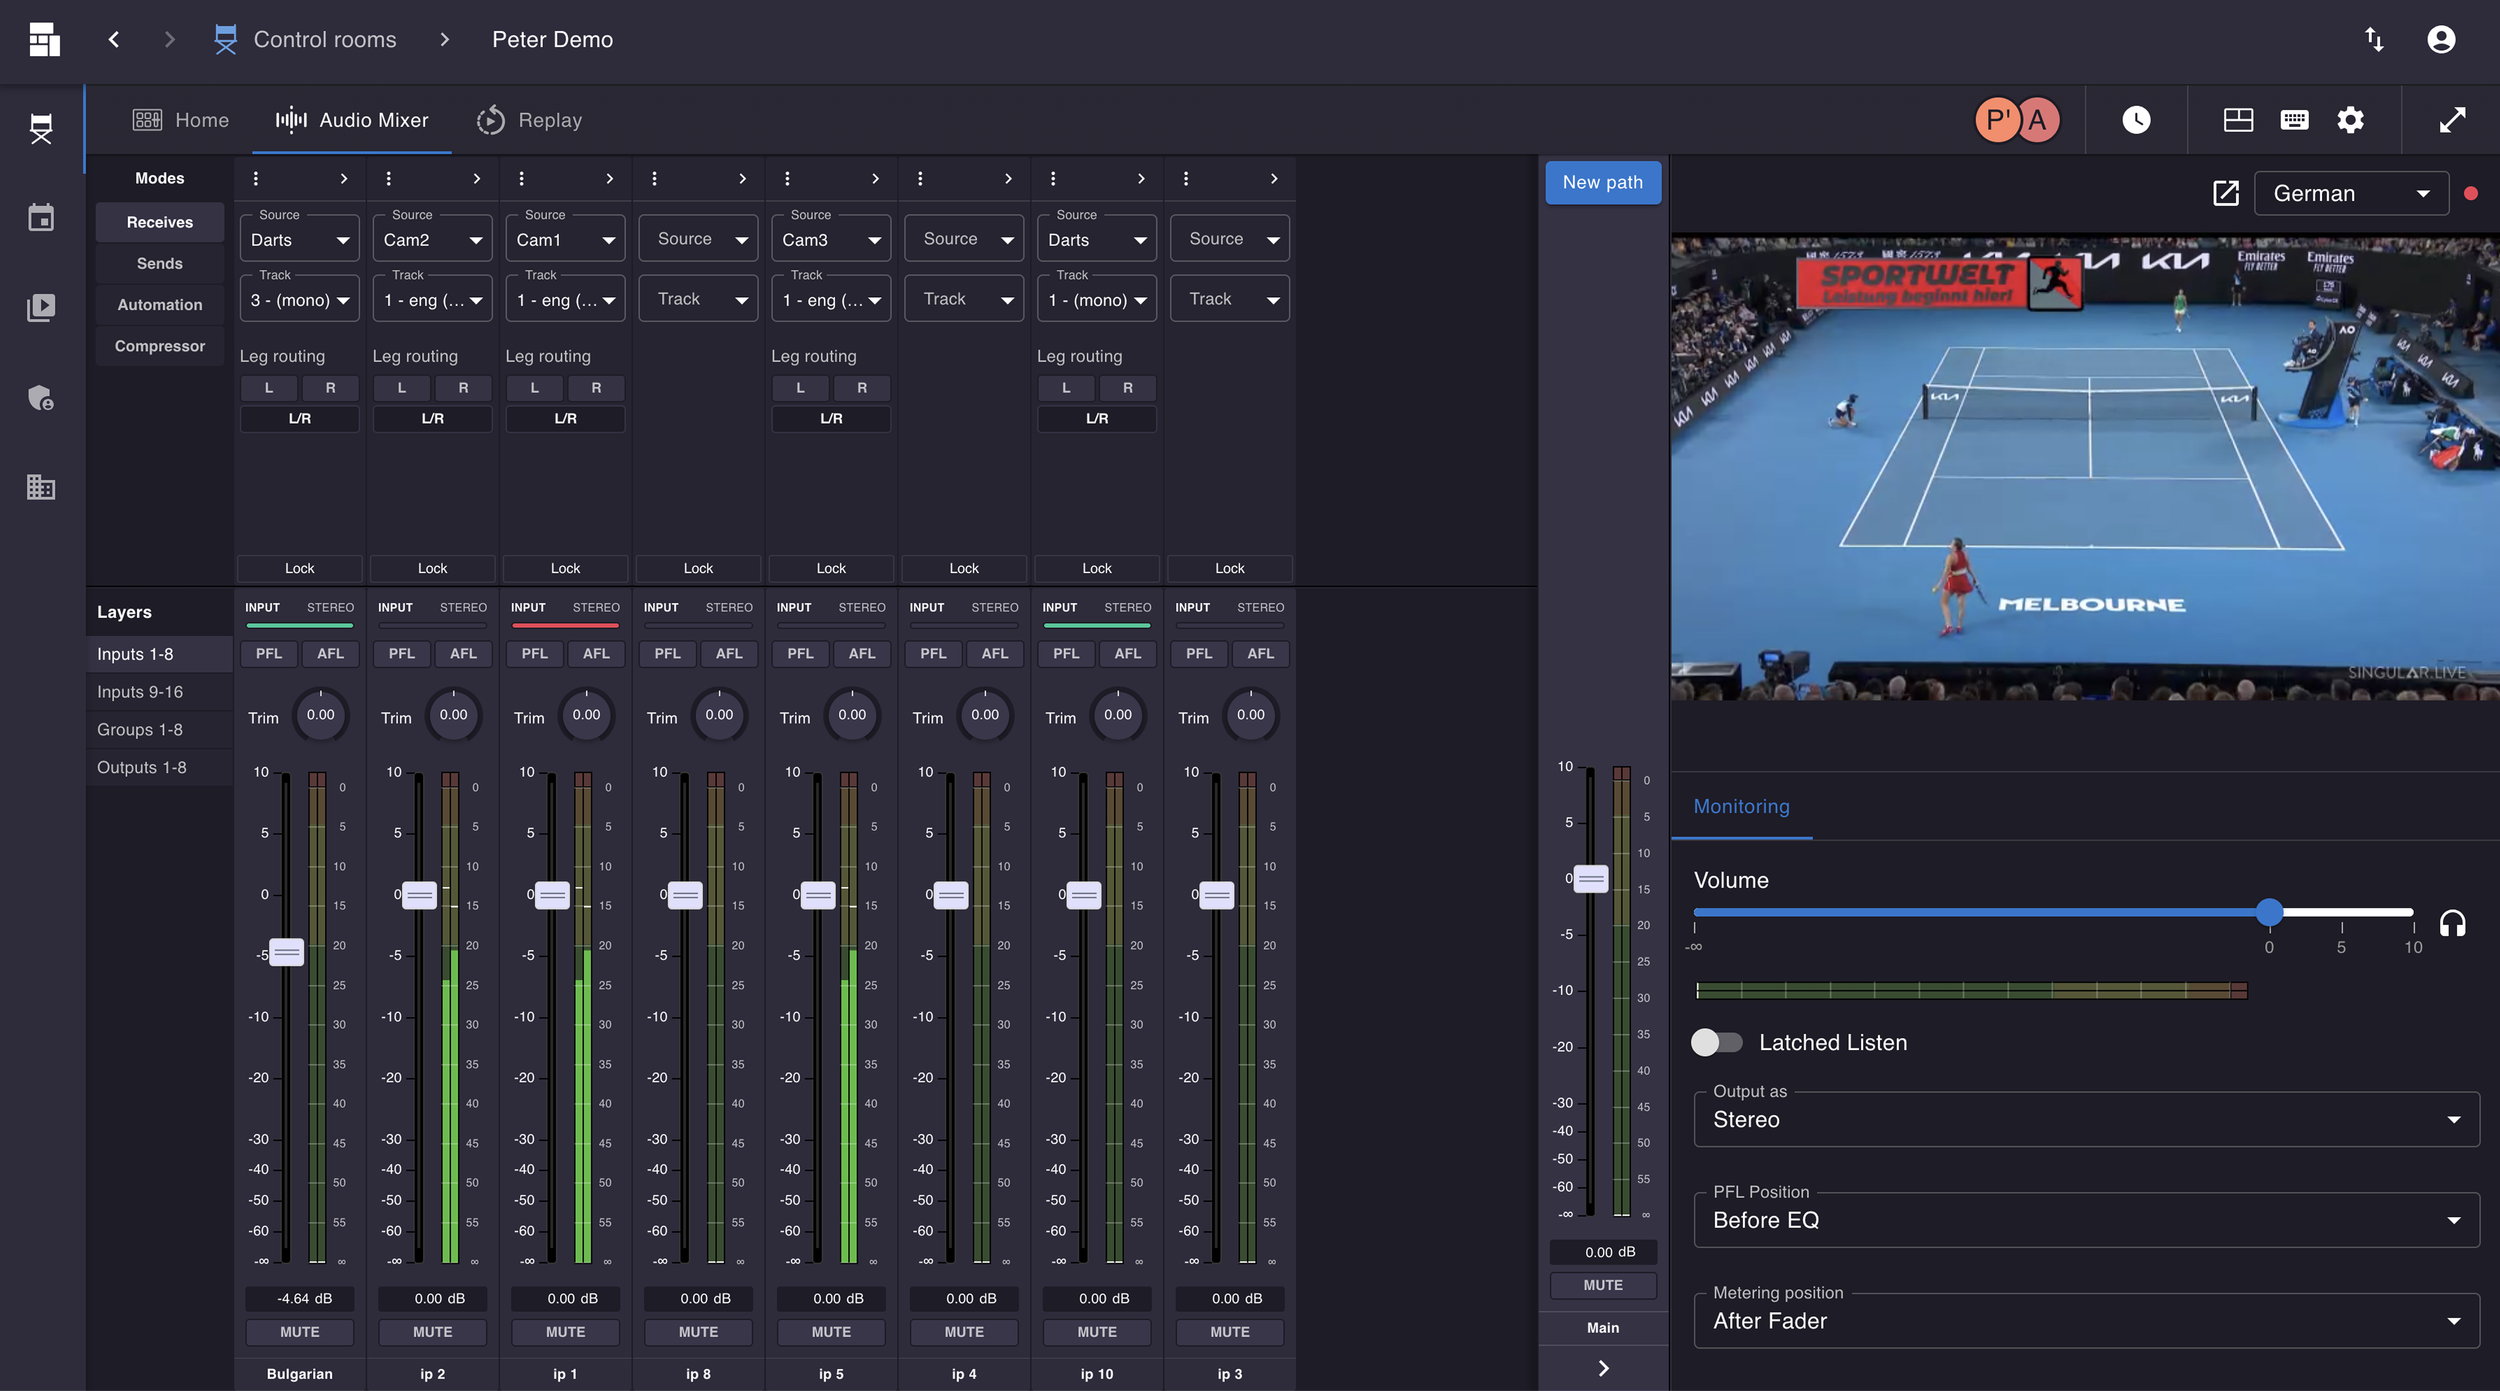2500x1391 pixels.
Task: Open the Cam2 source dropdown
Action: pos(433,240)
